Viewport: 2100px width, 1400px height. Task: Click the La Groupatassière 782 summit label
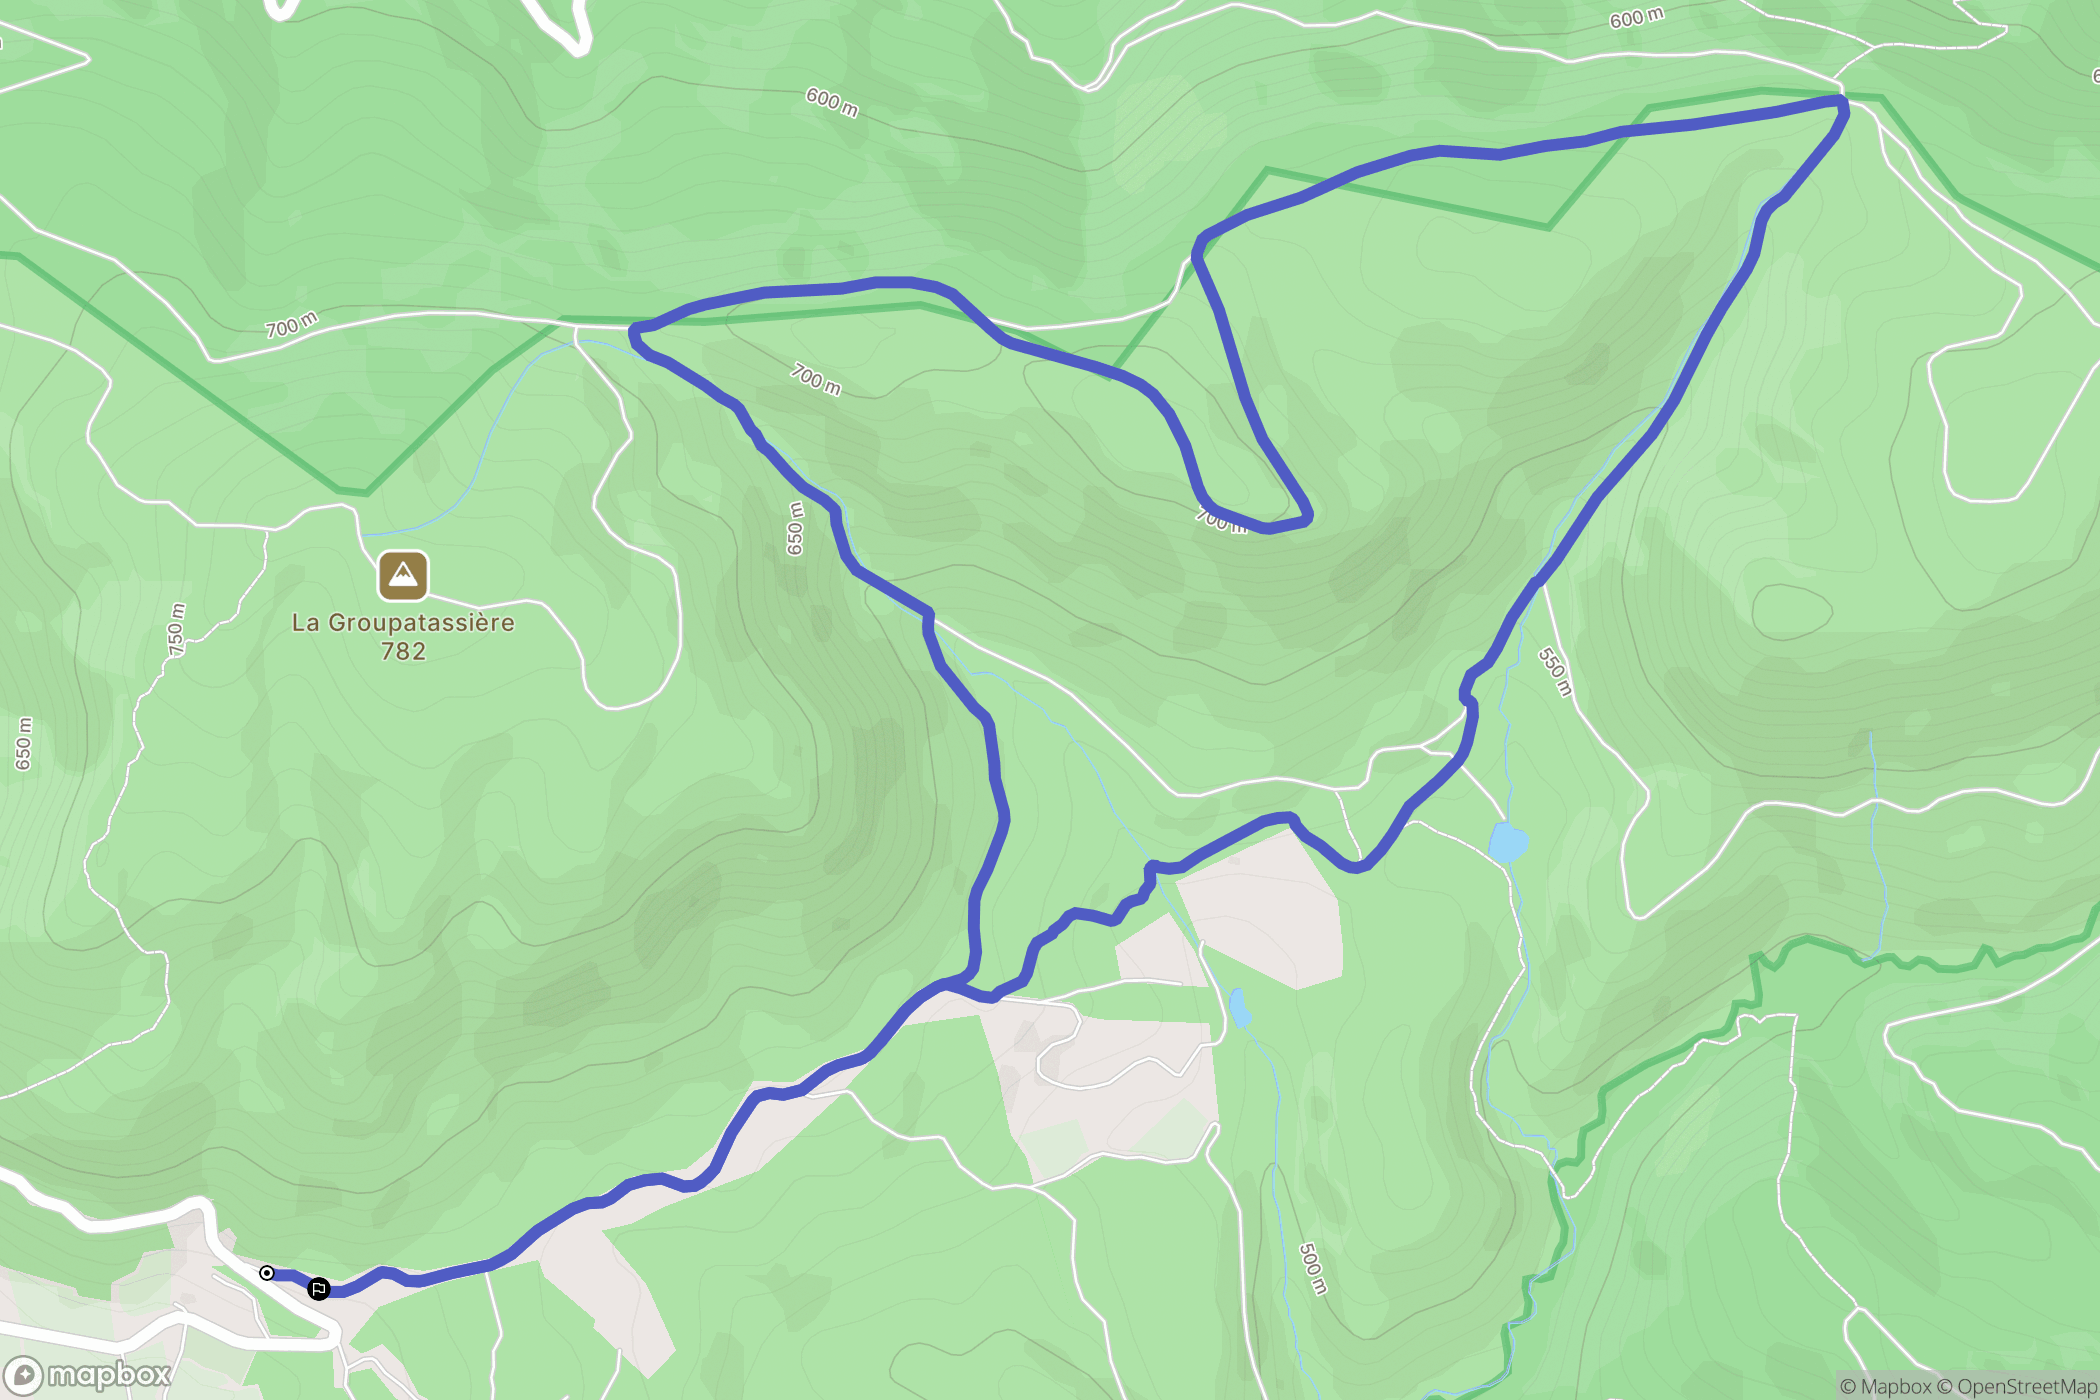(x=403, y=636)
